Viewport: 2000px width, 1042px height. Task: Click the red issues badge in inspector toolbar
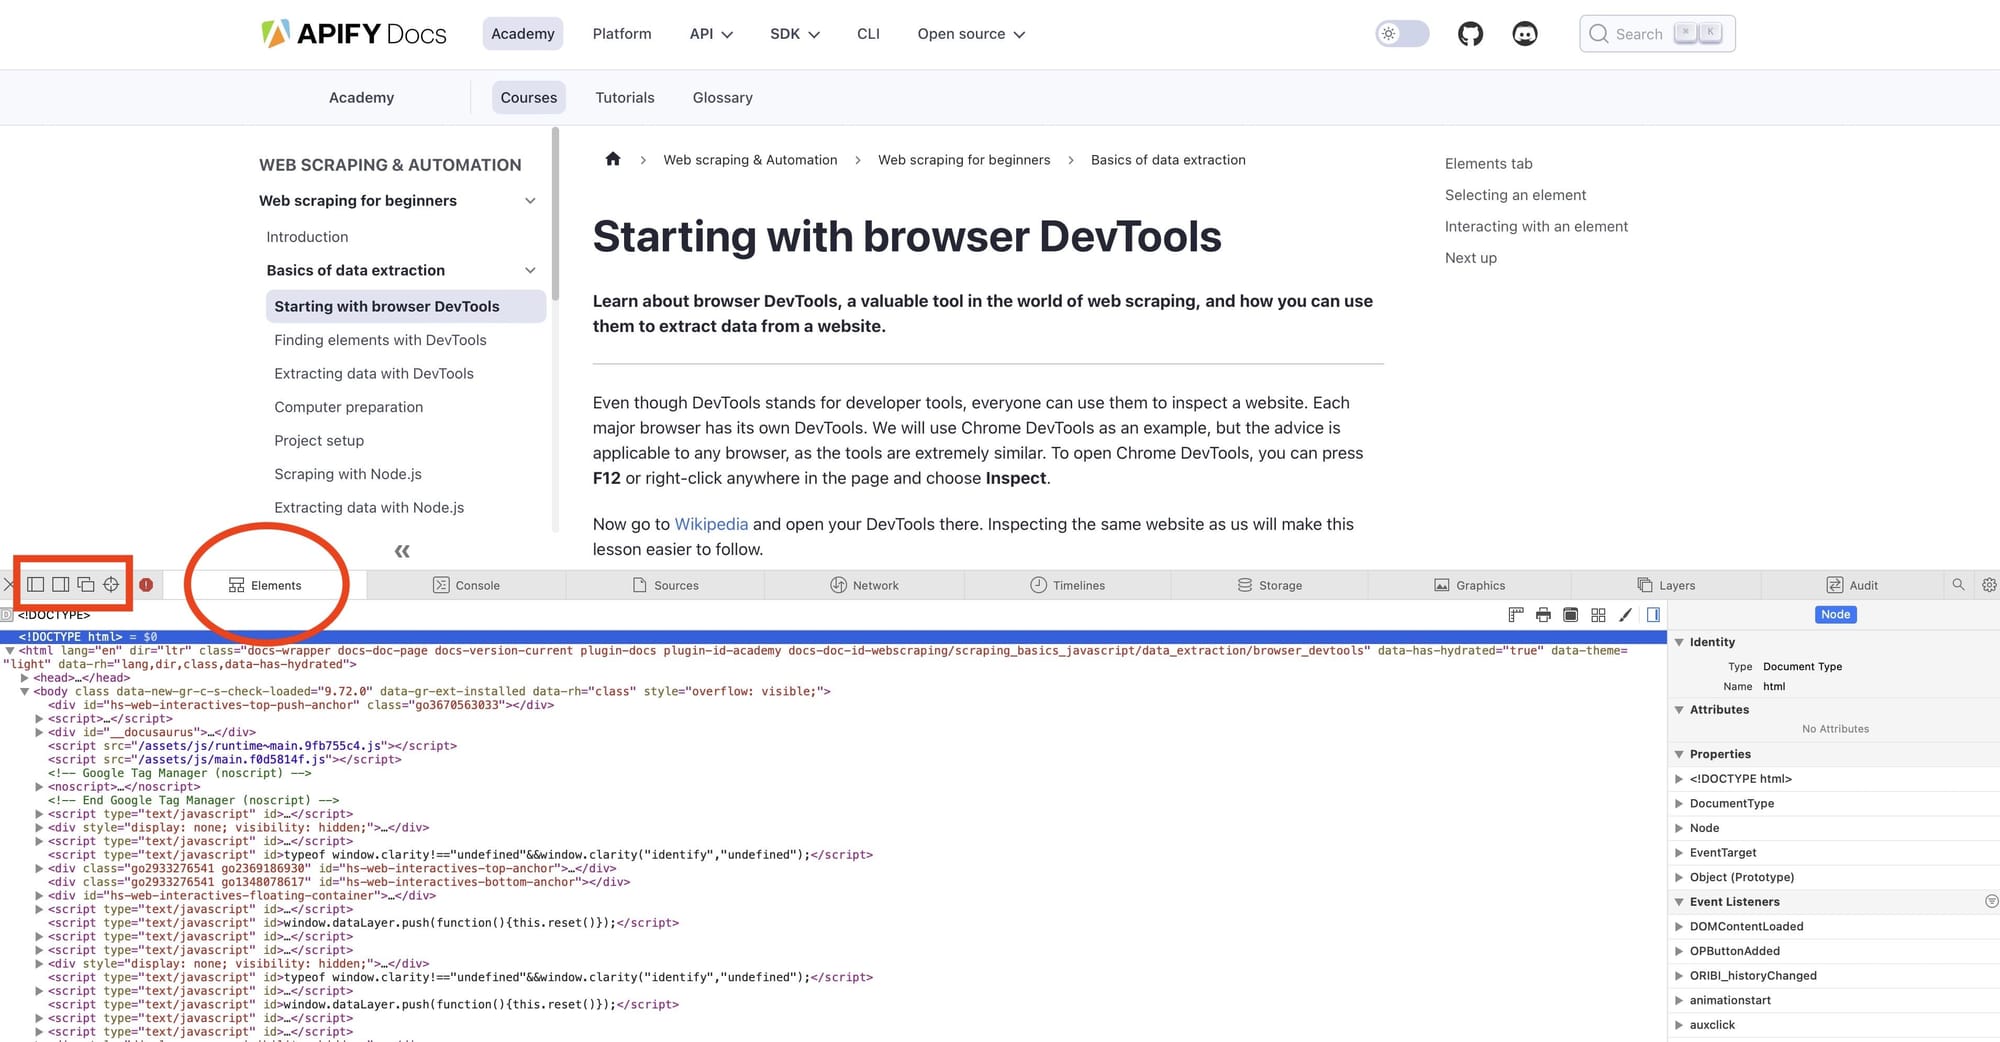[x=146, y=584]
